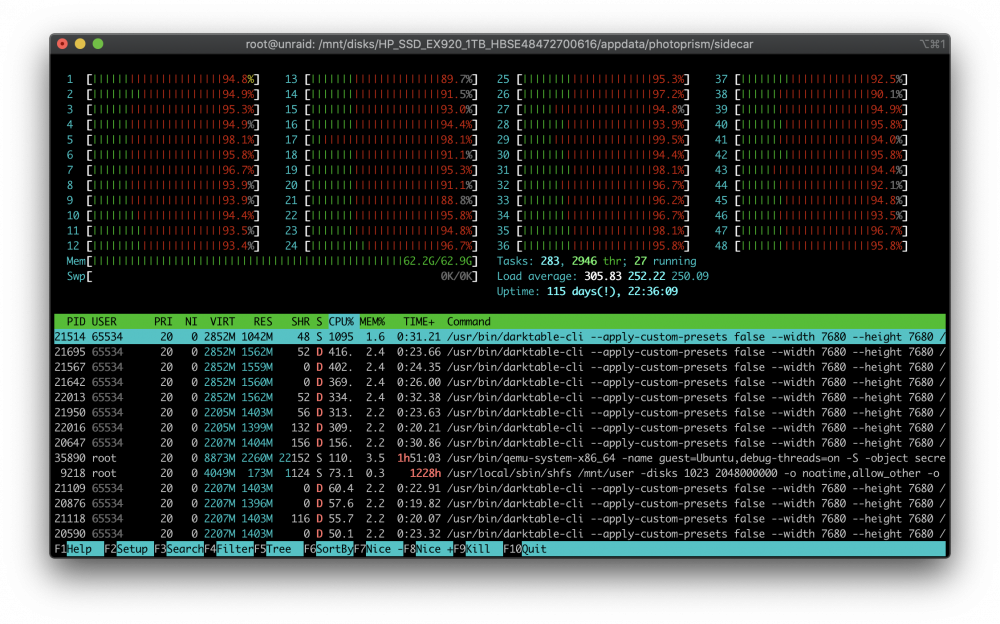Viewport: 1000px width, 624px height.
Task: Click the 1228h TIME+ value
Action: click(425, 473)
